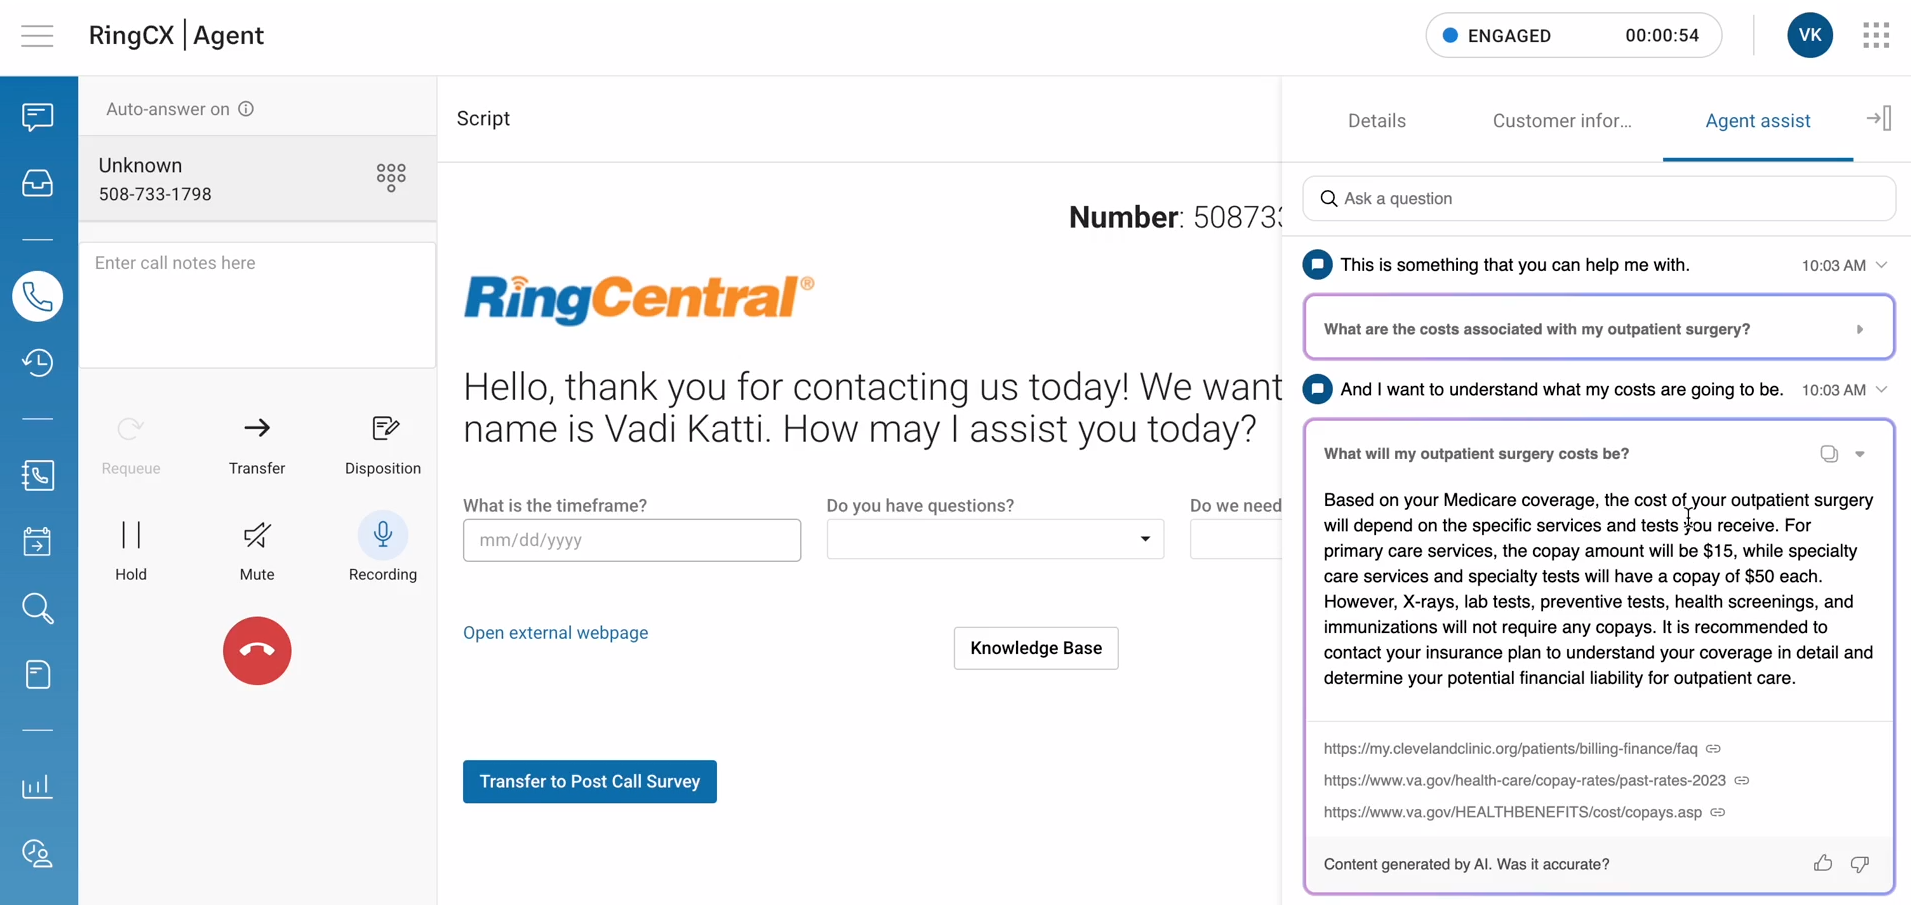Expand the 10:03 AM transcript message options

click(x=1882, y=265)
